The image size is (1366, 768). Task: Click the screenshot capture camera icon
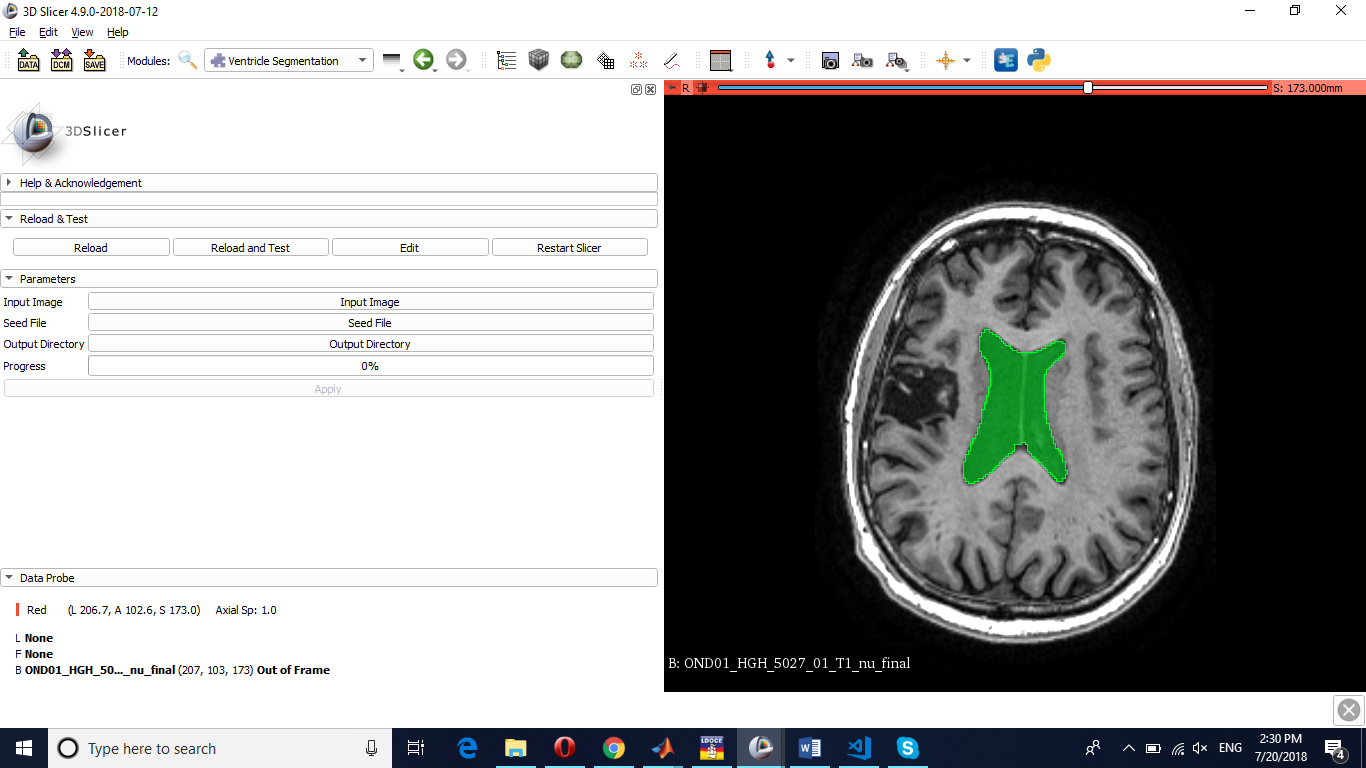pos(830,61)
